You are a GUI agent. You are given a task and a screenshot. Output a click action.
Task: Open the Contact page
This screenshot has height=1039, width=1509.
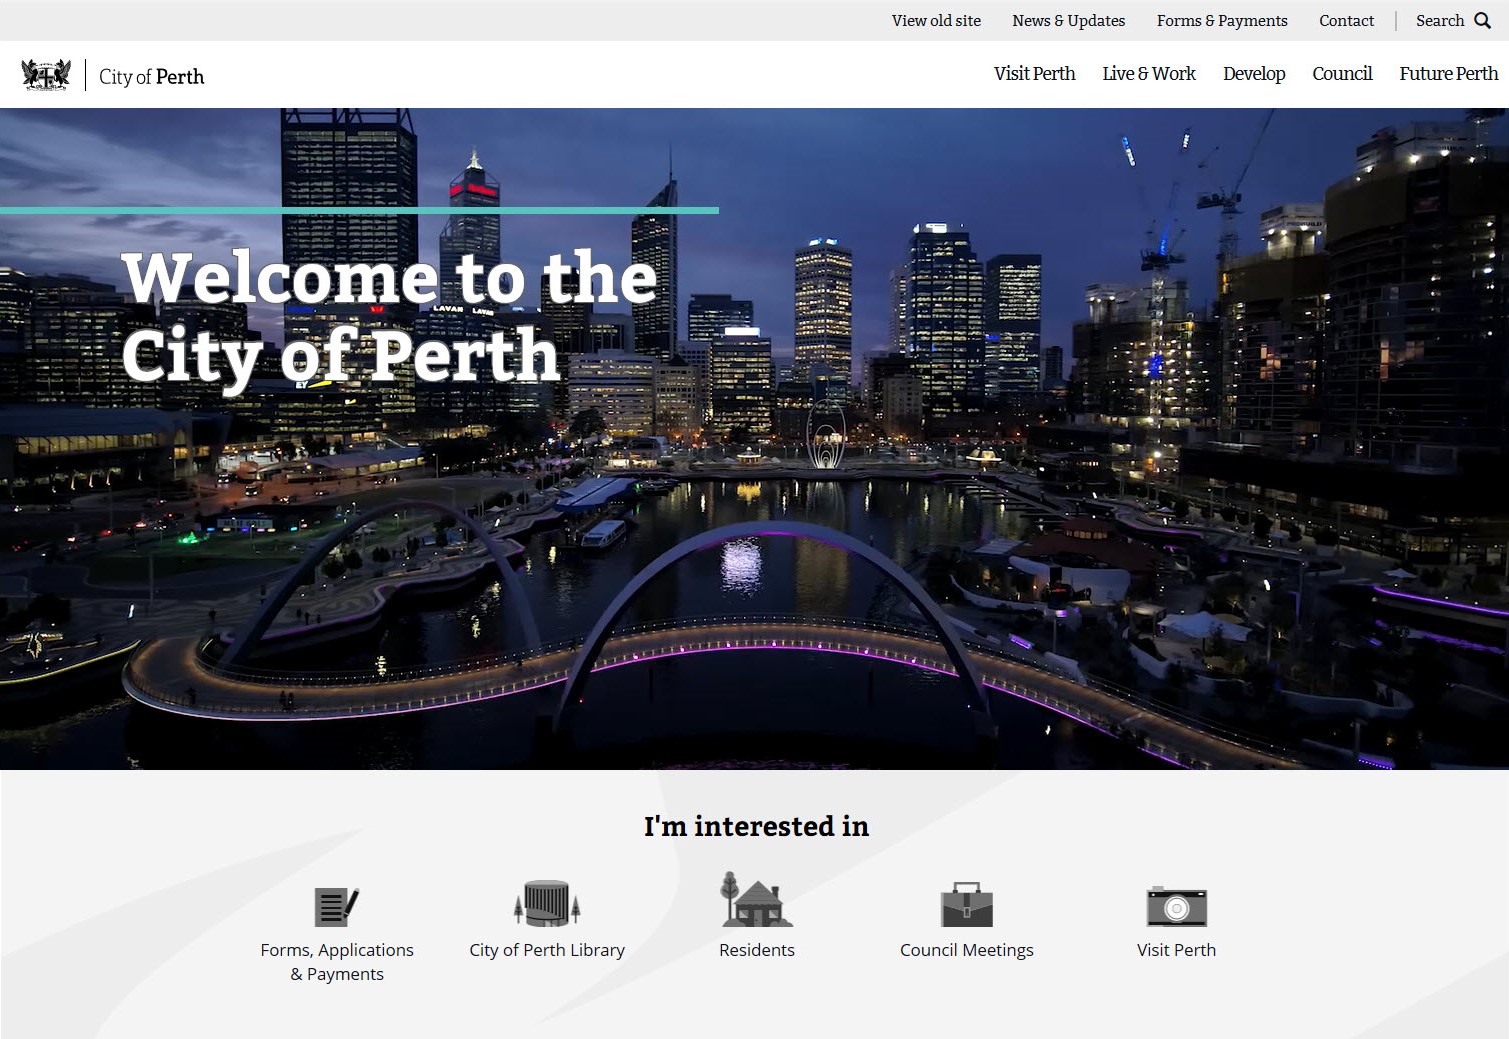tap(1345, 20)
